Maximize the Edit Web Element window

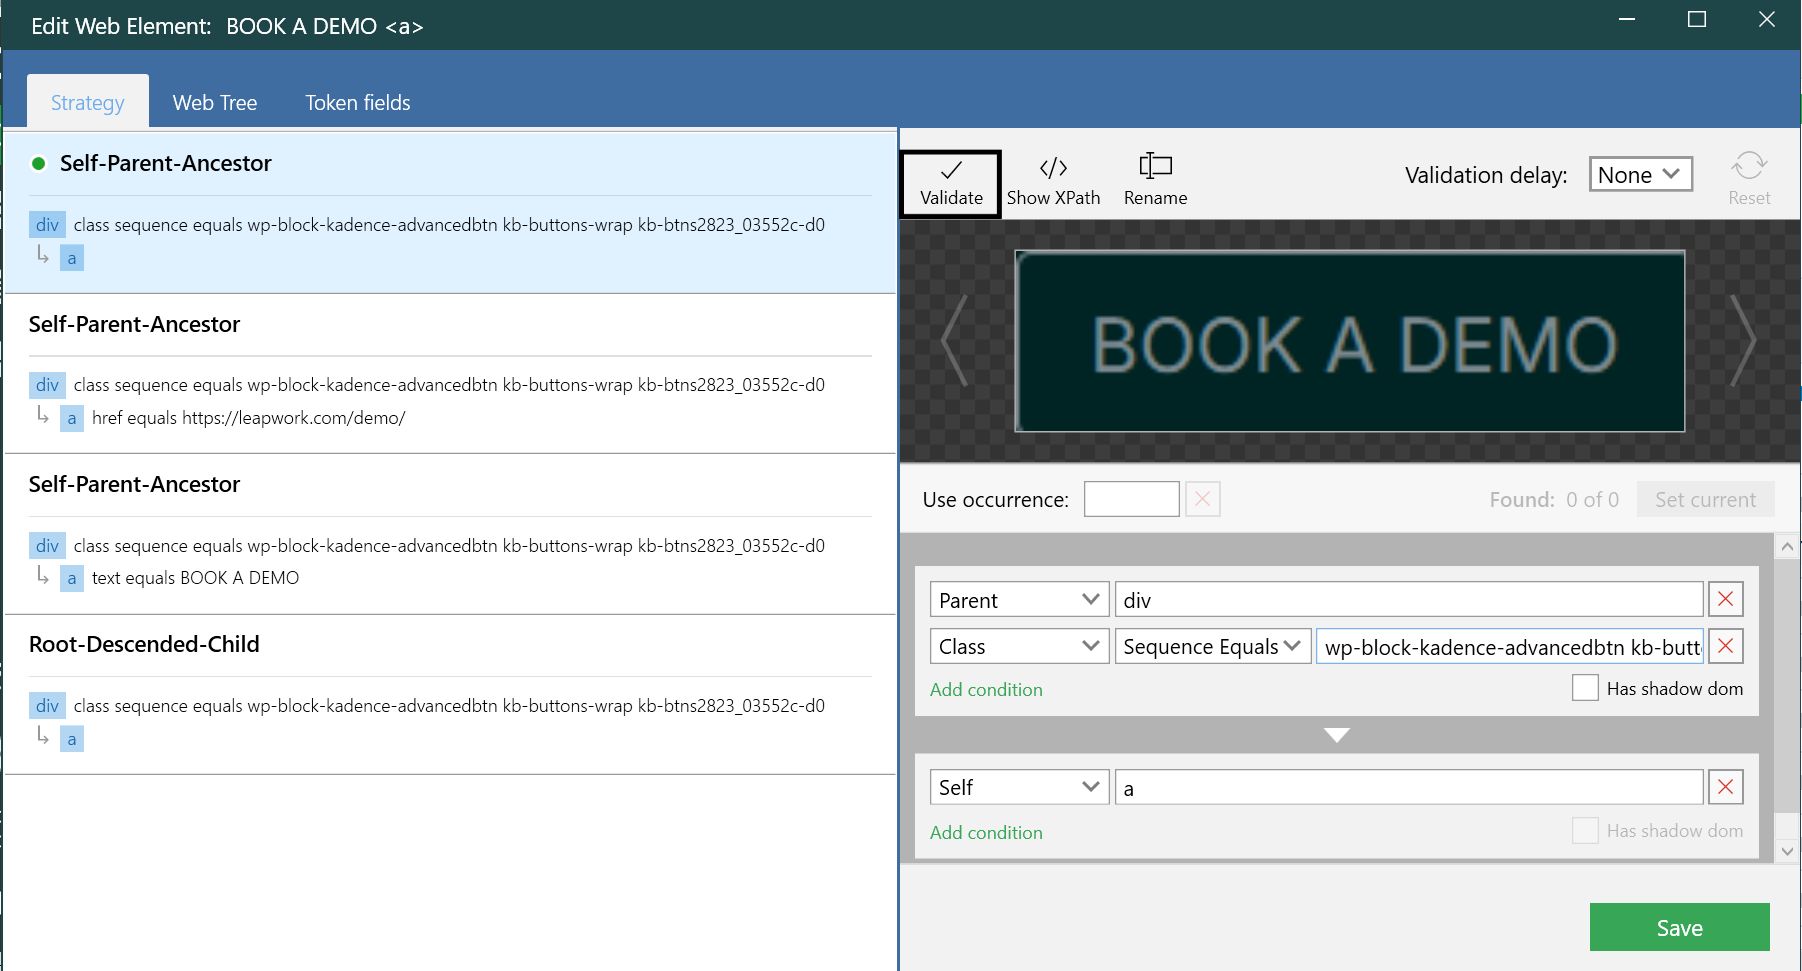(x=1696, y=19)
